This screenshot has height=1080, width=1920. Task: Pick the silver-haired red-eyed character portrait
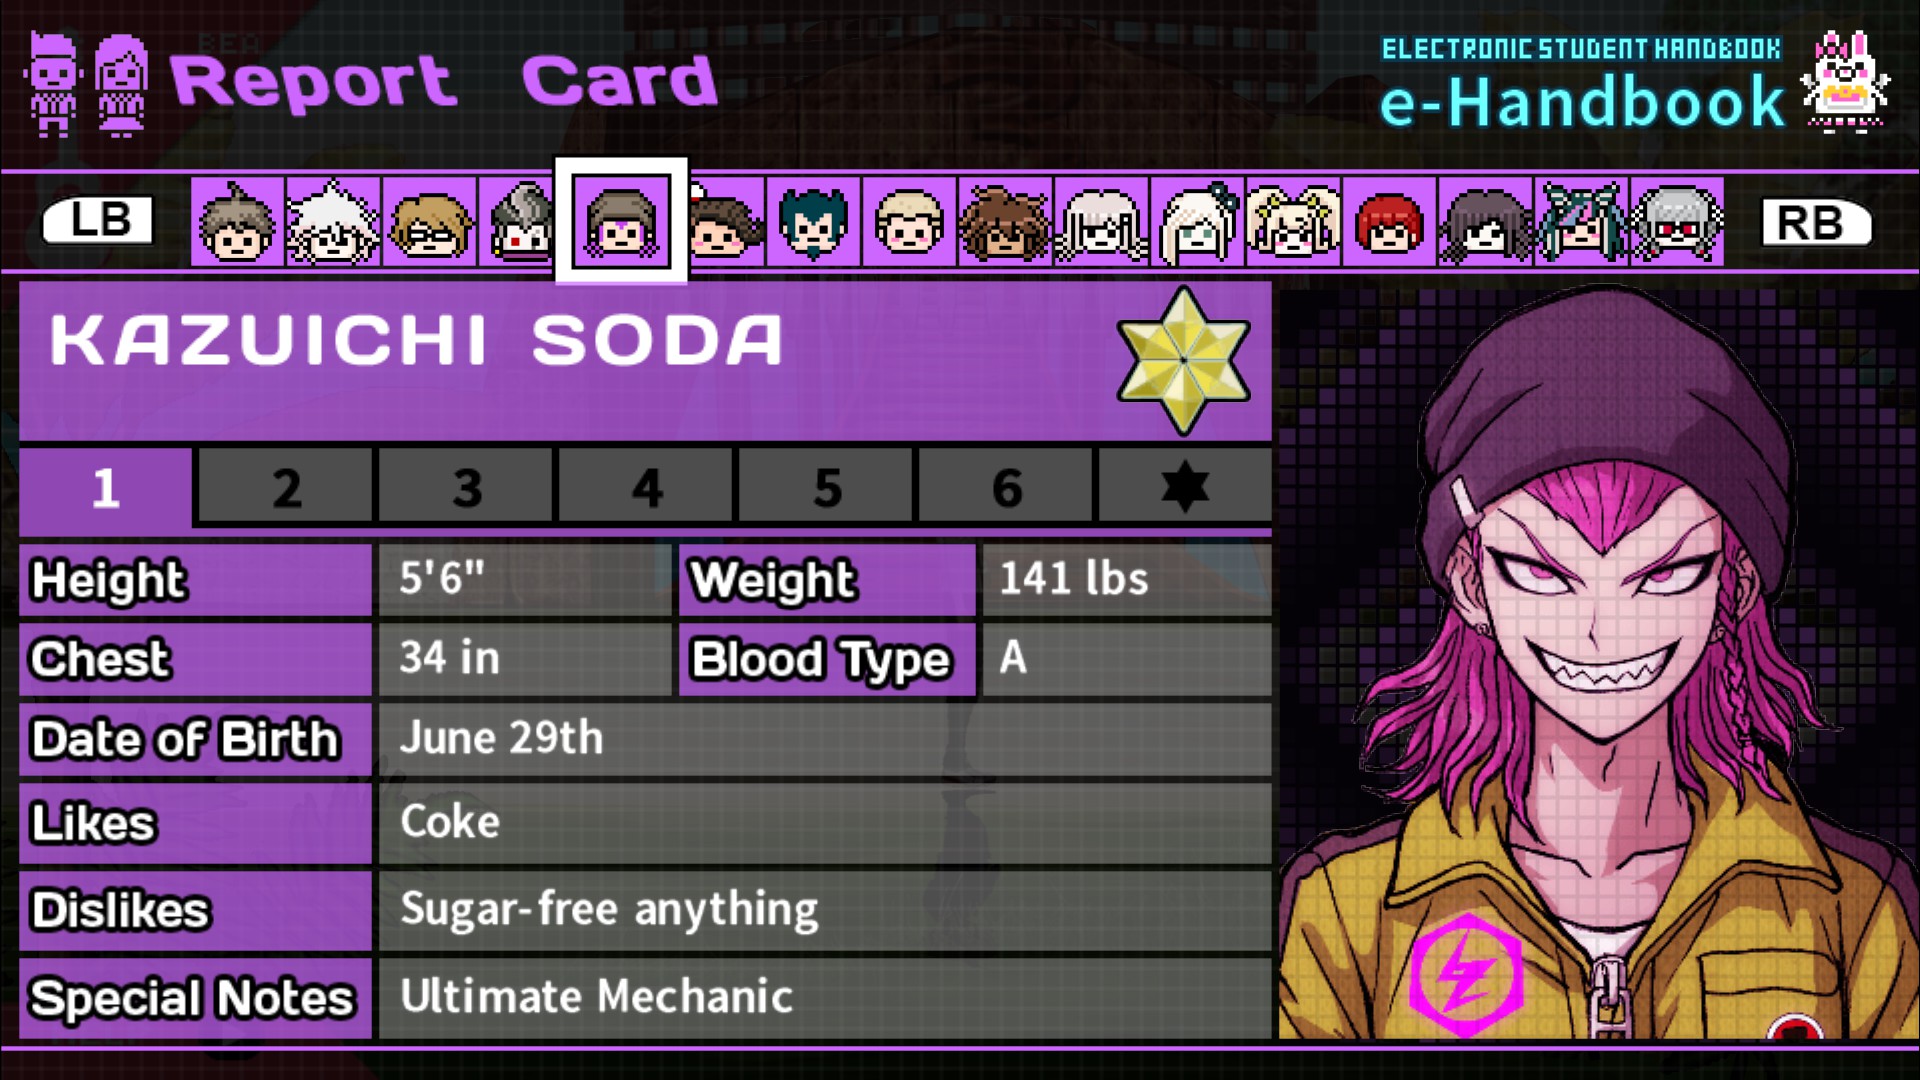[1677, 222]
